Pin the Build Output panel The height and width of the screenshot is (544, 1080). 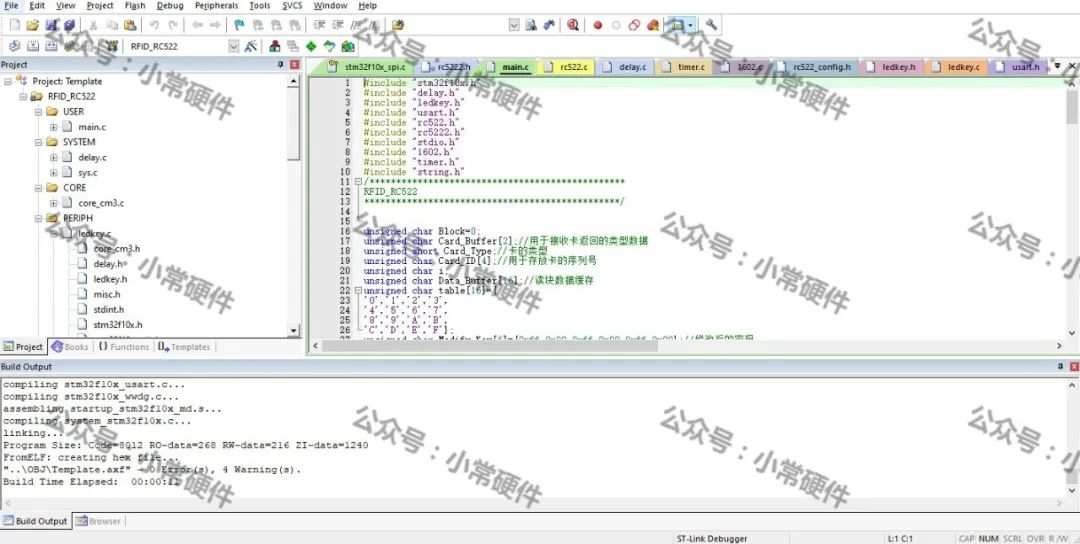click(1061, 367)
